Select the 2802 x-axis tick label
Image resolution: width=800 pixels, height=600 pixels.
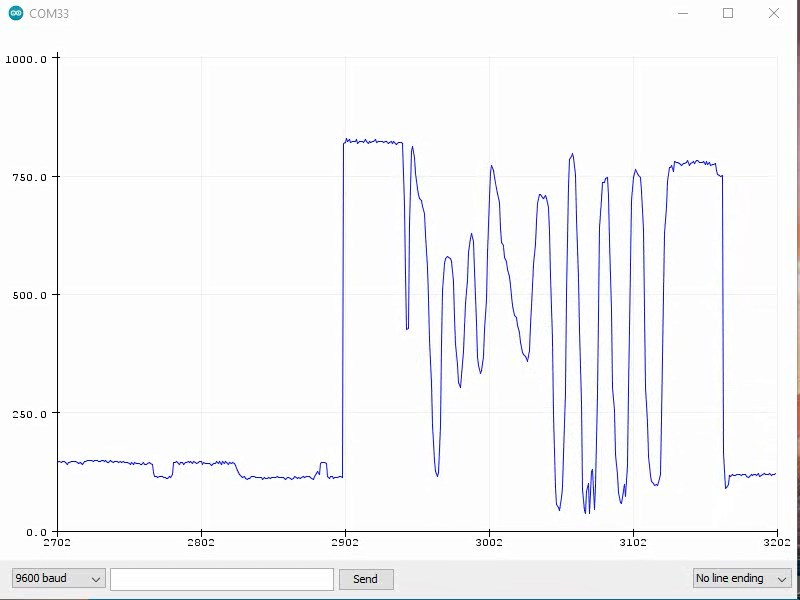coord(201,543)
